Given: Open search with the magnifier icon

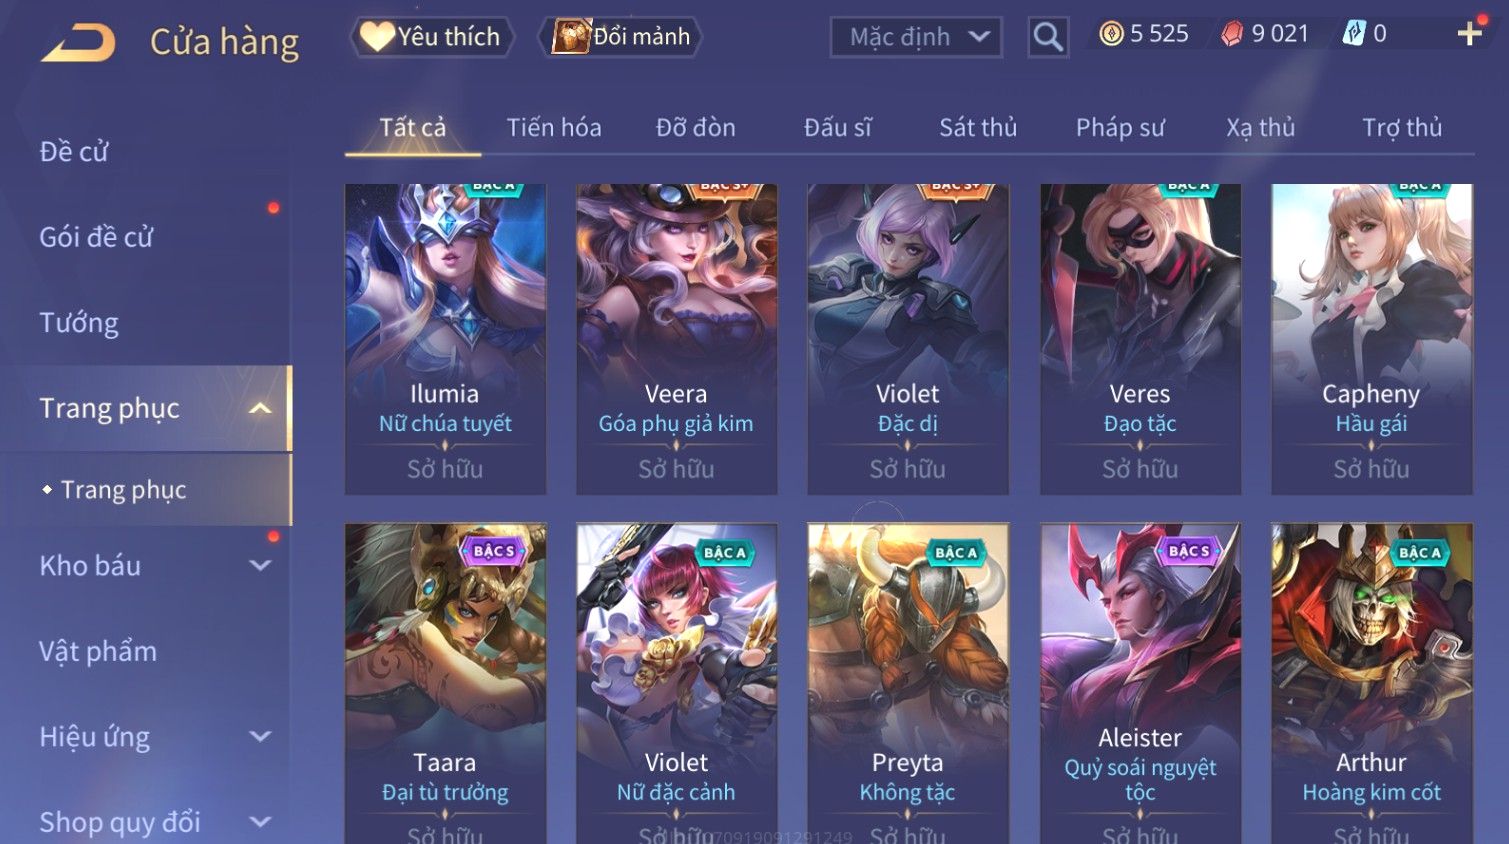Looking at the screenshot, I should (x=1048, y=37).
